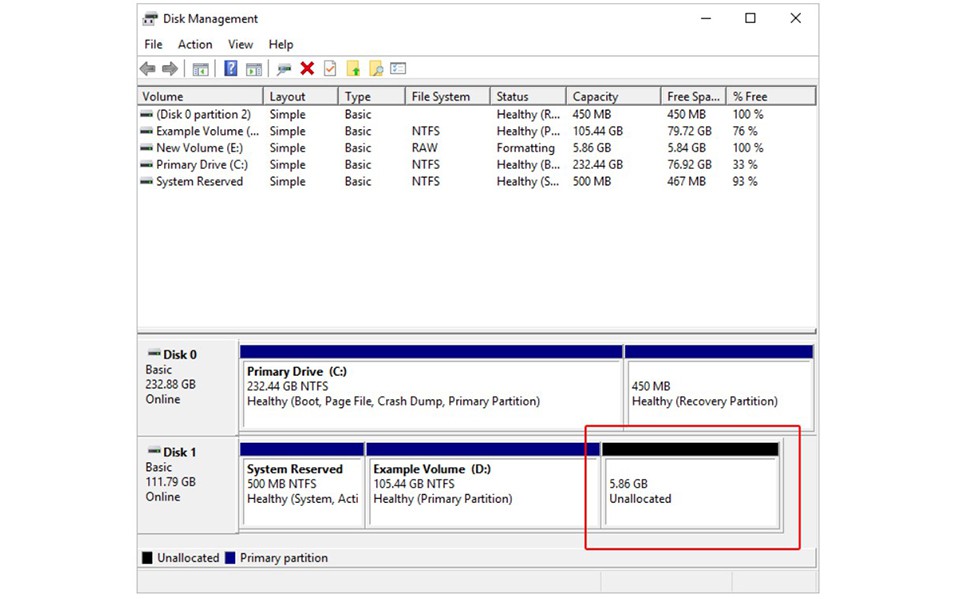Click drive icon beside Primary Drive (C:)
Image resolution: width=960 pixels, height=599 pixels.
coord(146,165)
